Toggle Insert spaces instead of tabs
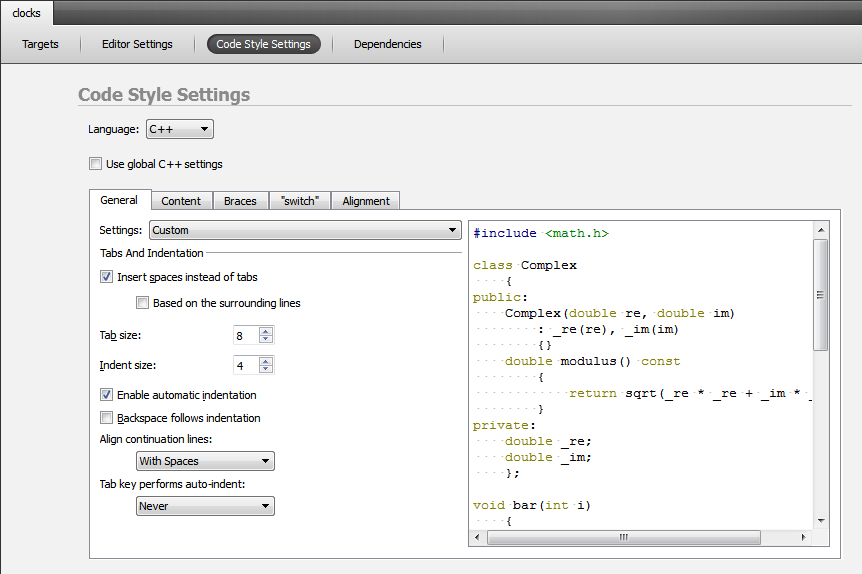The image size is (862, 574). pos(107,277)
